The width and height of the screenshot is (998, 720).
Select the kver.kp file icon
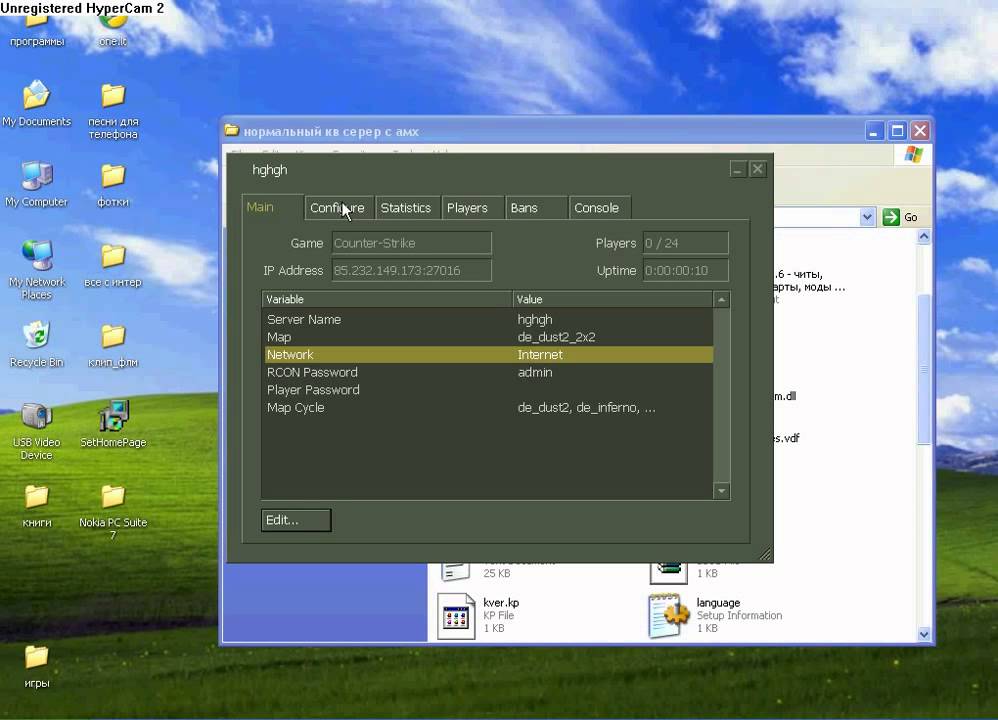coord(456,616)
